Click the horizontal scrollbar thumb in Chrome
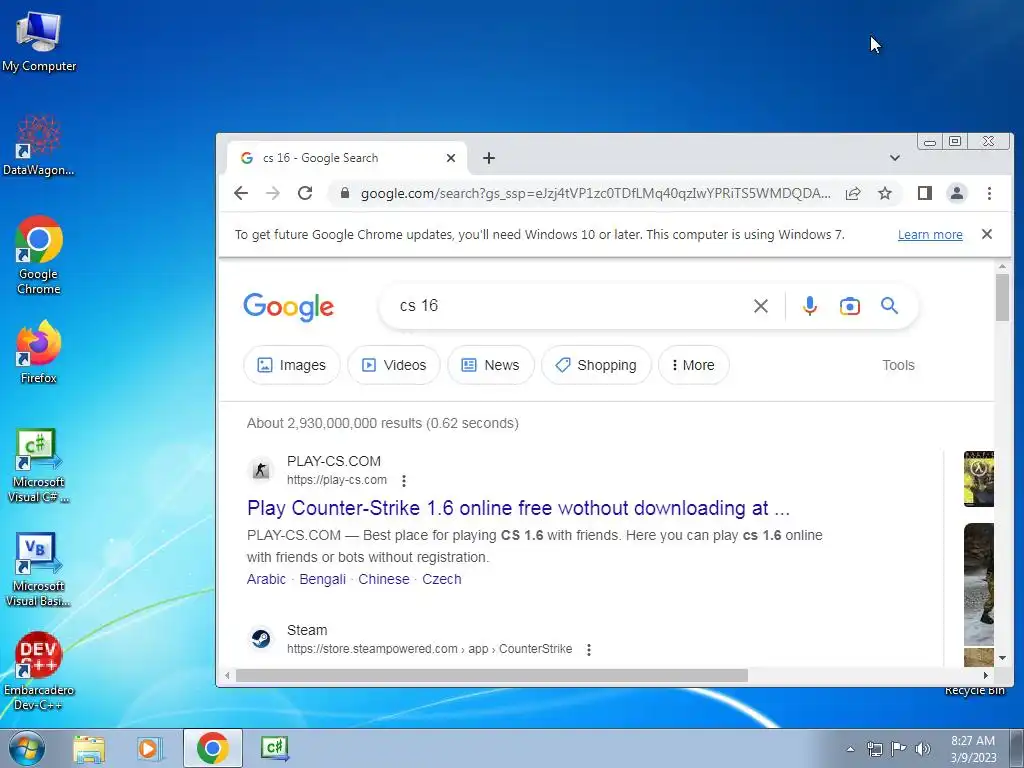 492,675
